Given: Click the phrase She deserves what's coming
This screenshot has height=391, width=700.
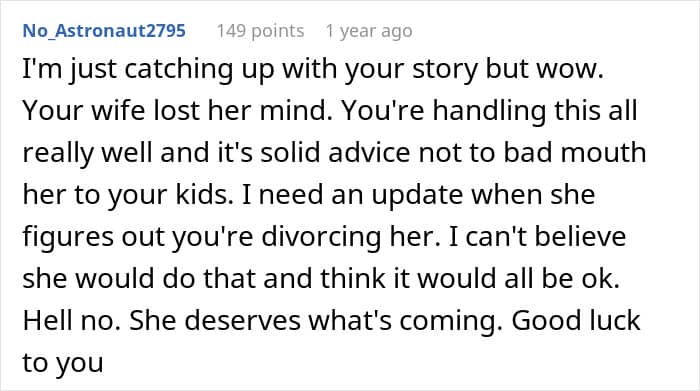Looking at the screenshot, I should click(x=316, y=321).
